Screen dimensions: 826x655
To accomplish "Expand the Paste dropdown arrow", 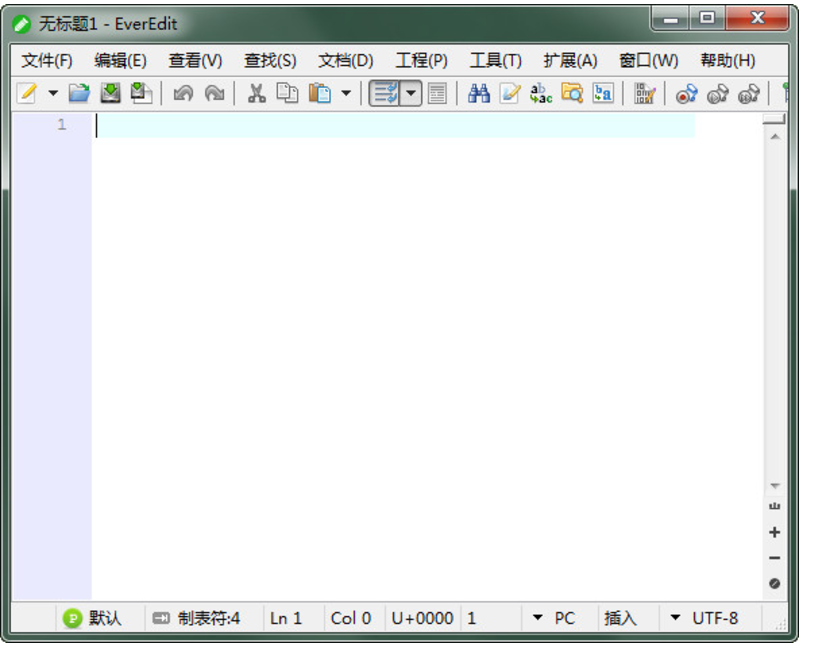I will (346, 94).
